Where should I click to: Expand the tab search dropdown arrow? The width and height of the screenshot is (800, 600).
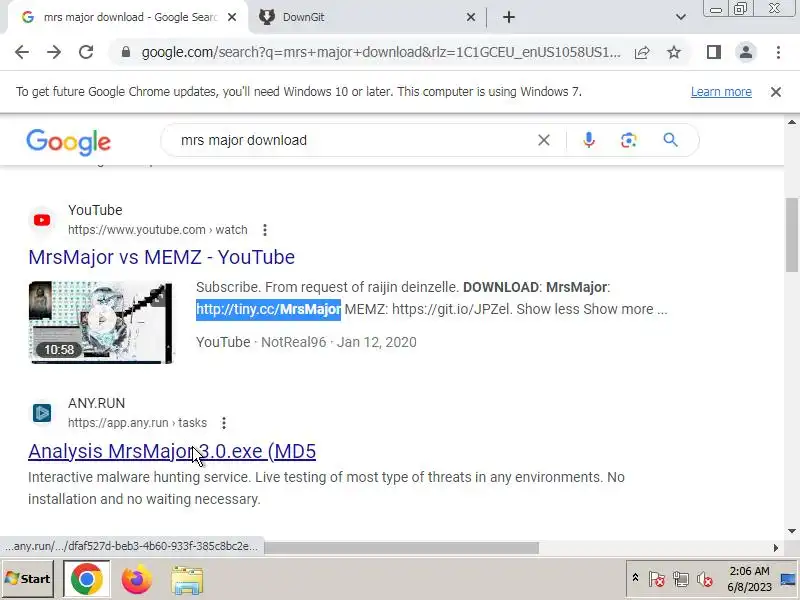pos(681,17)
